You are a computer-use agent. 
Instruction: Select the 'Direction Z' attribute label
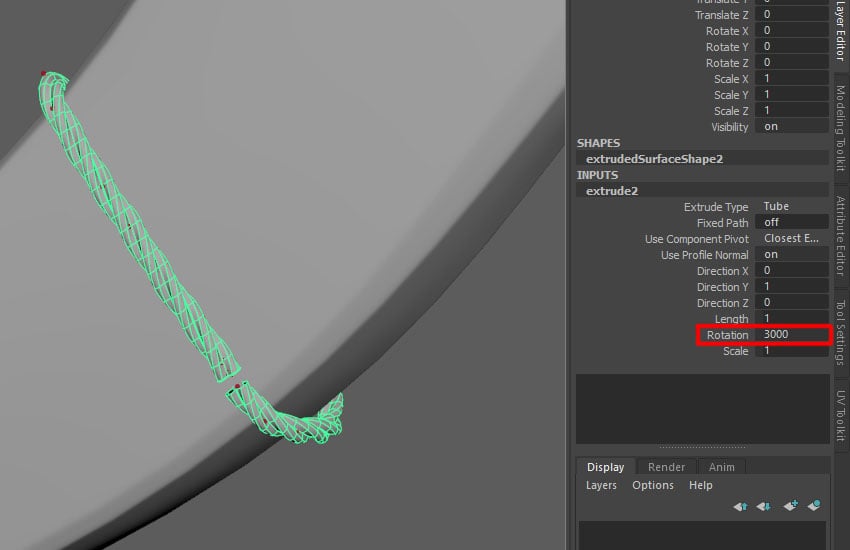722,303
